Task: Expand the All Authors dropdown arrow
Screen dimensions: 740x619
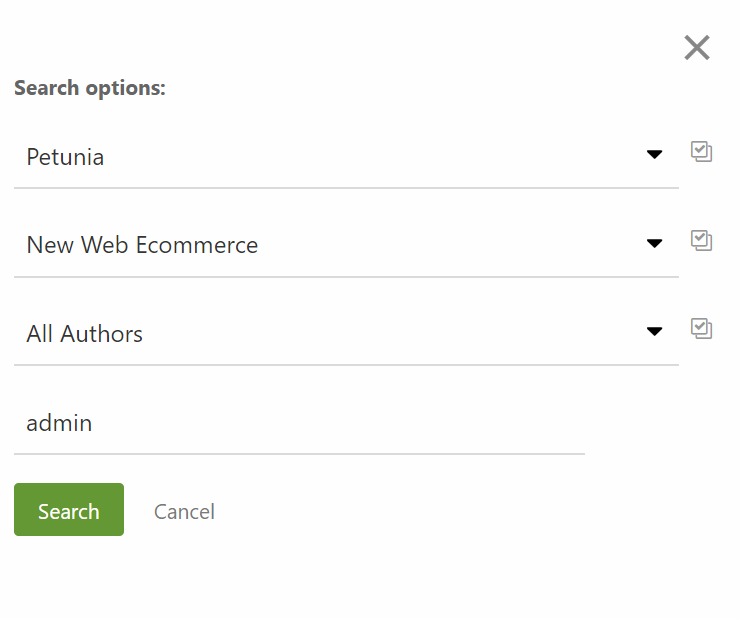Action: click(655, 331)
